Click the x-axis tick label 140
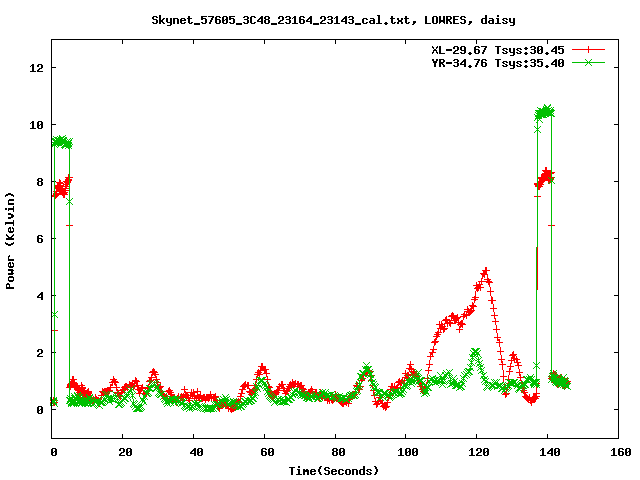Image resolution: width=640 pixels, height=480 pixels. (x=550, y=452)
